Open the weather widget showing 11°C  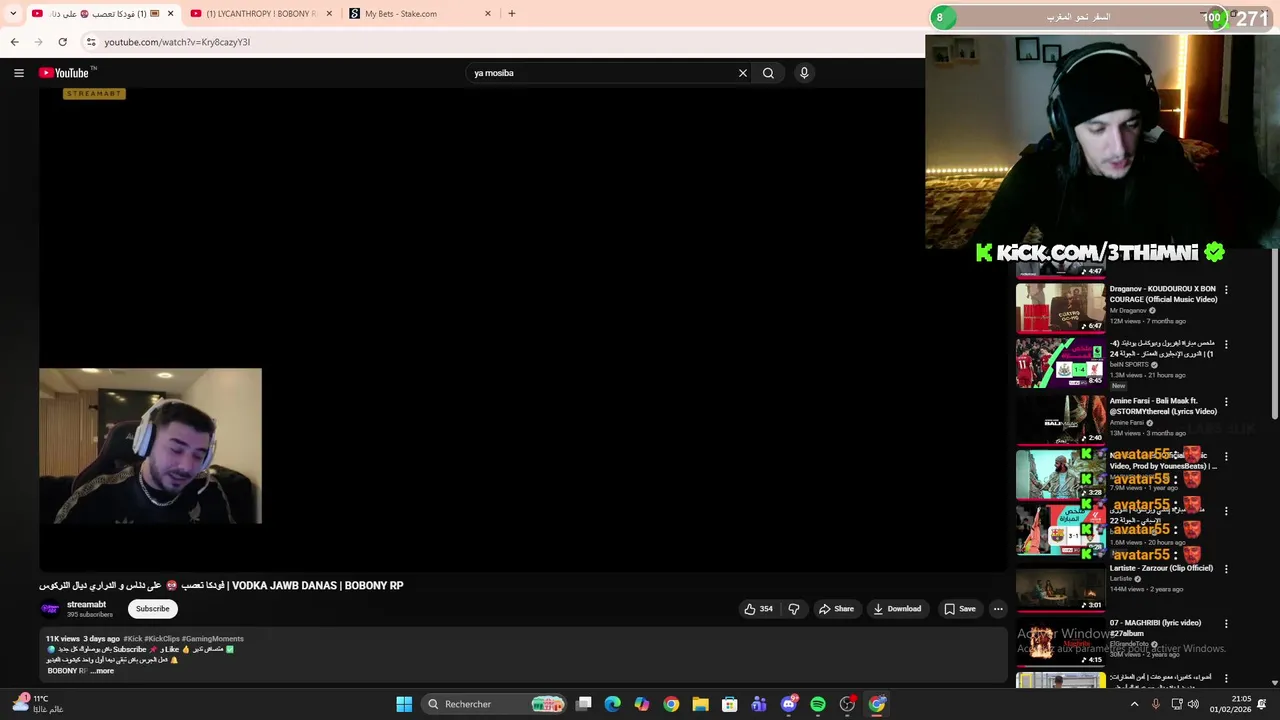38,704
